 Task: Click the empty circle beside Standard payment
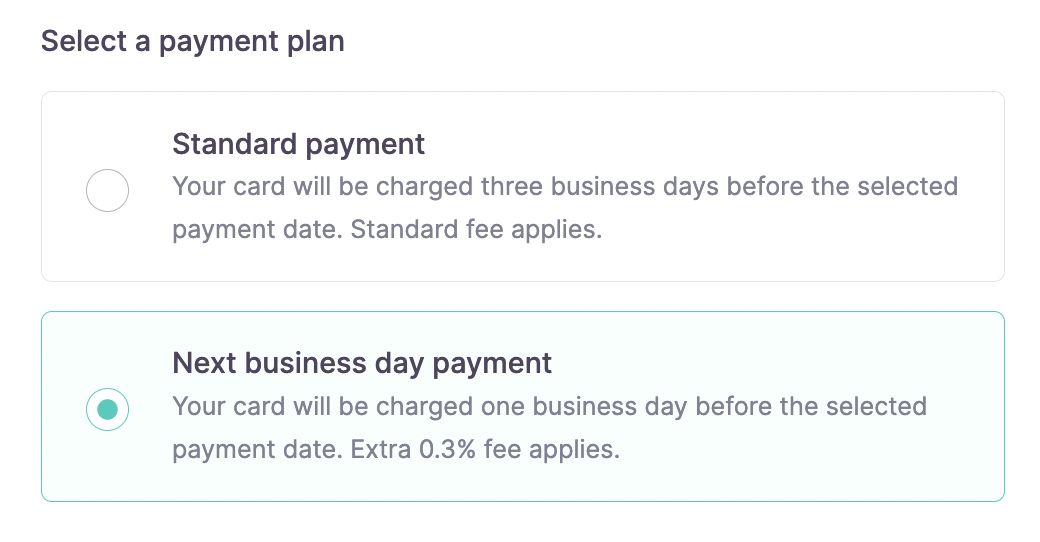(107, 190)
